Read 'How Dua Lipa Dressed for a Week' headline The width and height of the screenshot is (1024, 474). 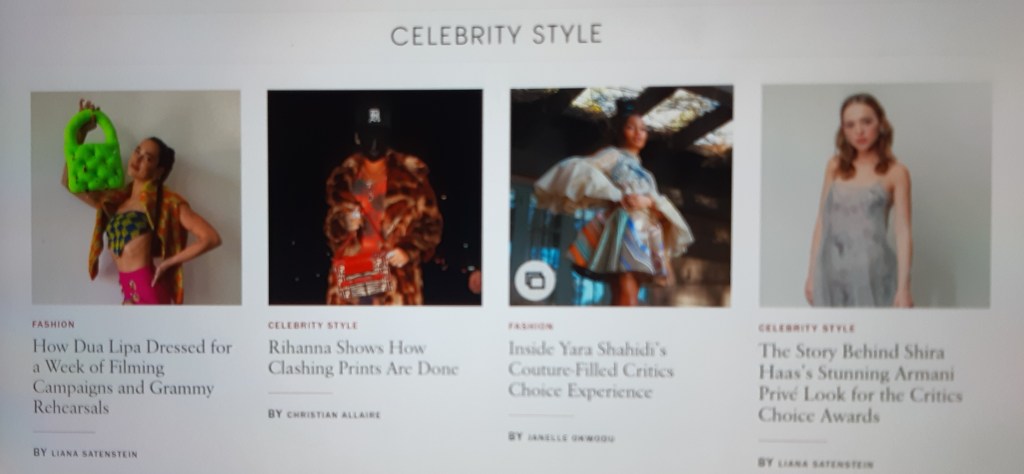pos(132,377)
